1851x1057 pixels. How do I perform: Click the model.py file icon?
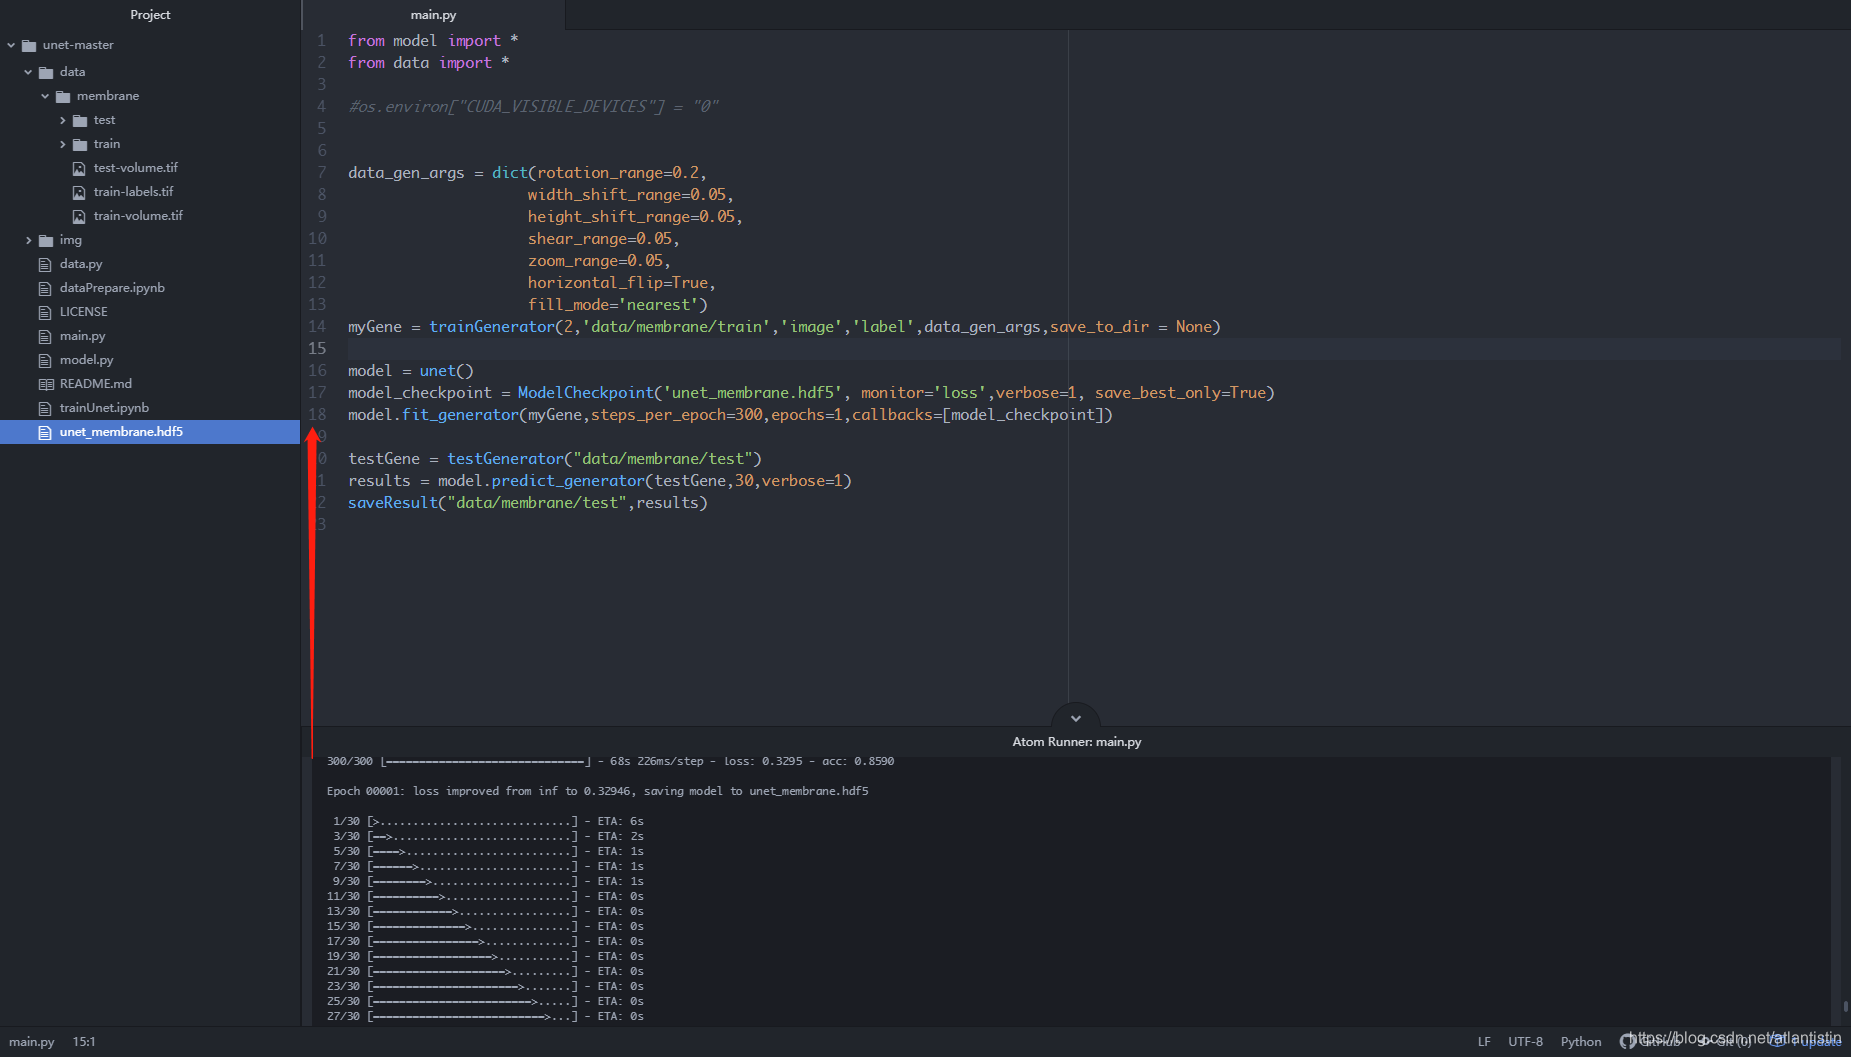coord(45,360)
